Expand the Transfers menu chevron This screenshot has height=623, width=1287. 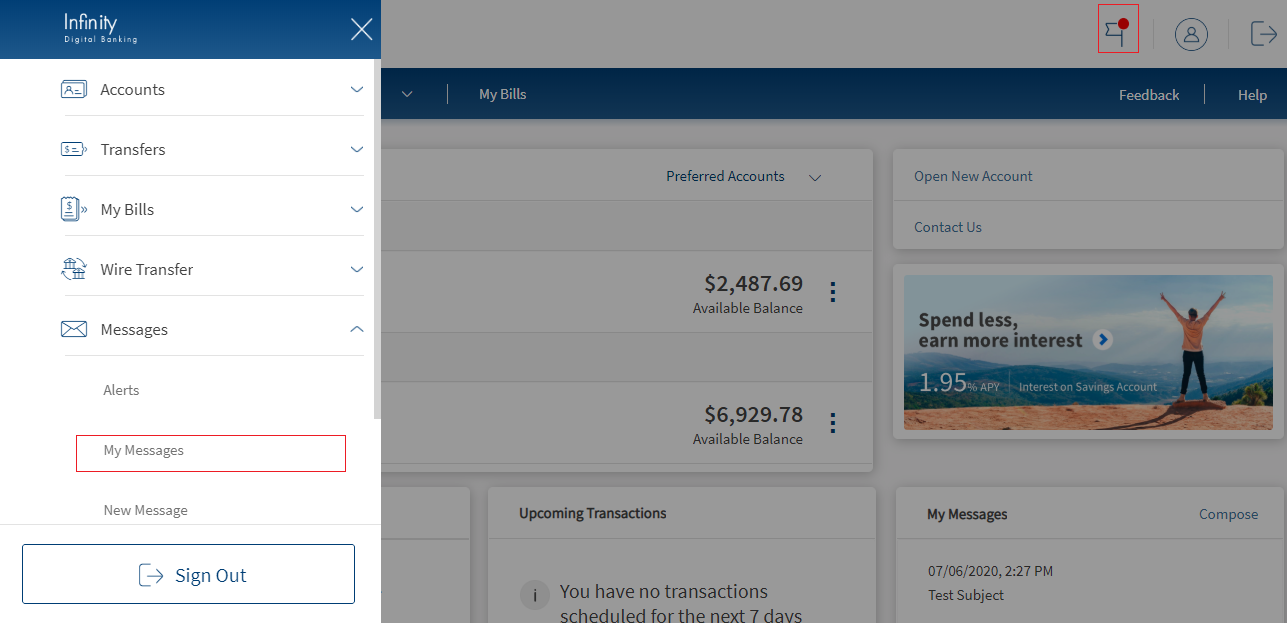point(357,149)
